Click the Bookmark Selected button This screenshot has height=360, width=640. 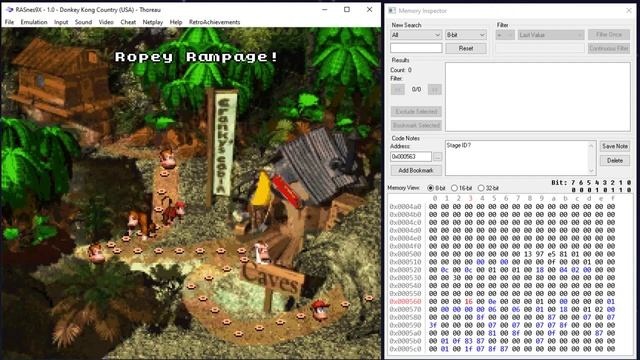(416, 125)
